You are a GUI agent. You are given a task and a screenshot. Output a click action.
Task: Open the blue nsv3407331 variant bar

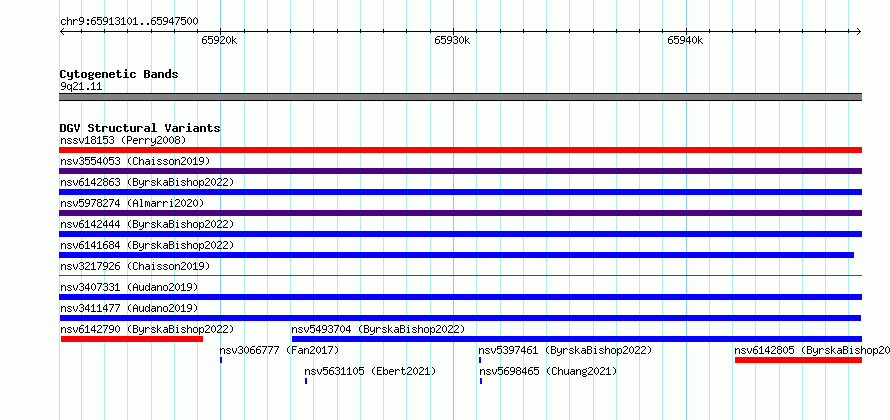460,297
